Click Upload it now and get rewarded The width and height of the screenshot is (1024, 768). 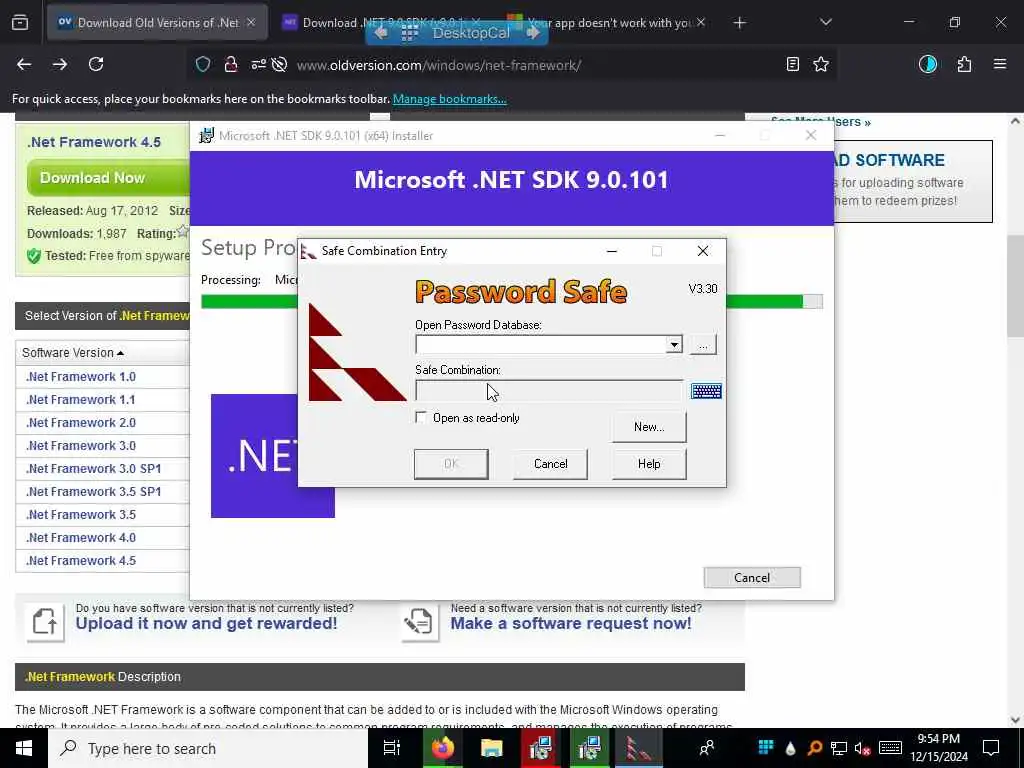point(206,623)
